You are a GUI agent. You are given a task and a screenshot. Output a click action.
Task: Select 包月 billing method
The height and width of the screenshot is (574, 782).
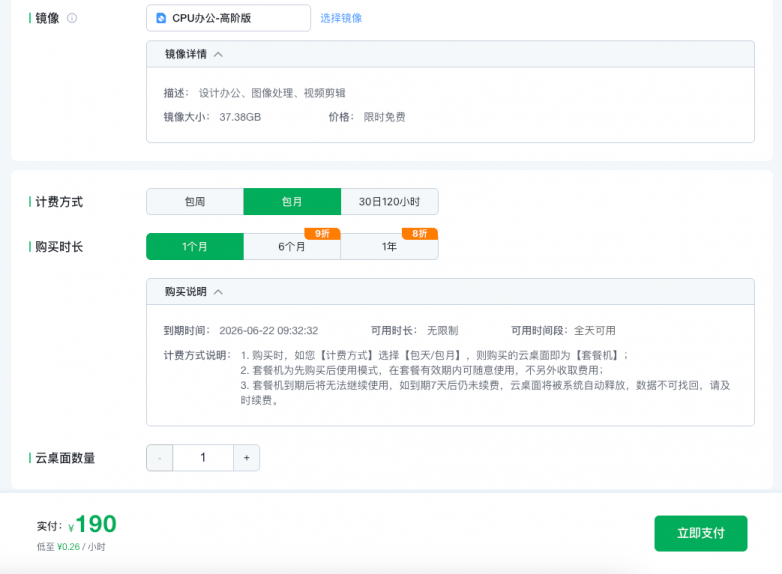coord(292,201)
